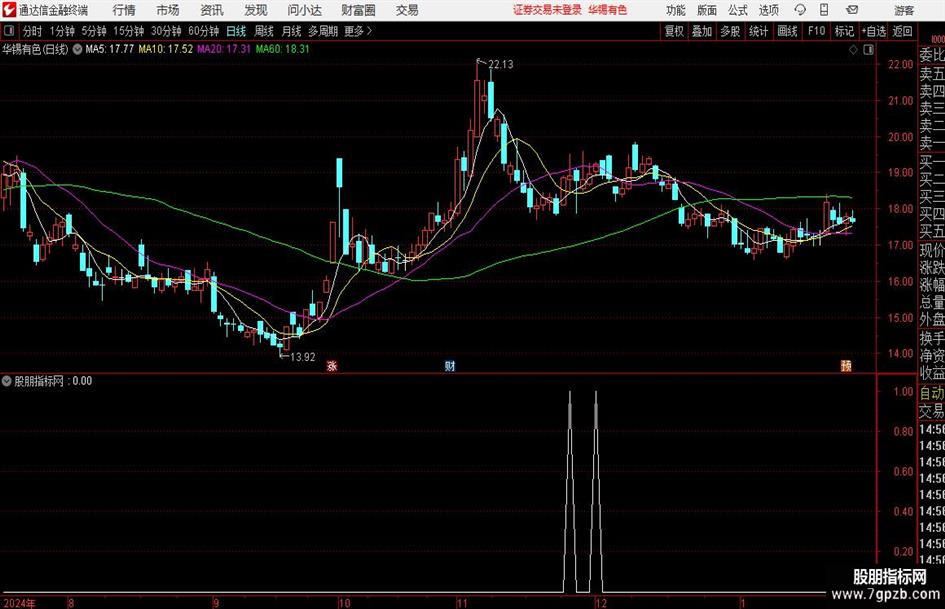945x609 pixels.
Task: Click the red 涨 event marker
Action: (x=331, y=366)
